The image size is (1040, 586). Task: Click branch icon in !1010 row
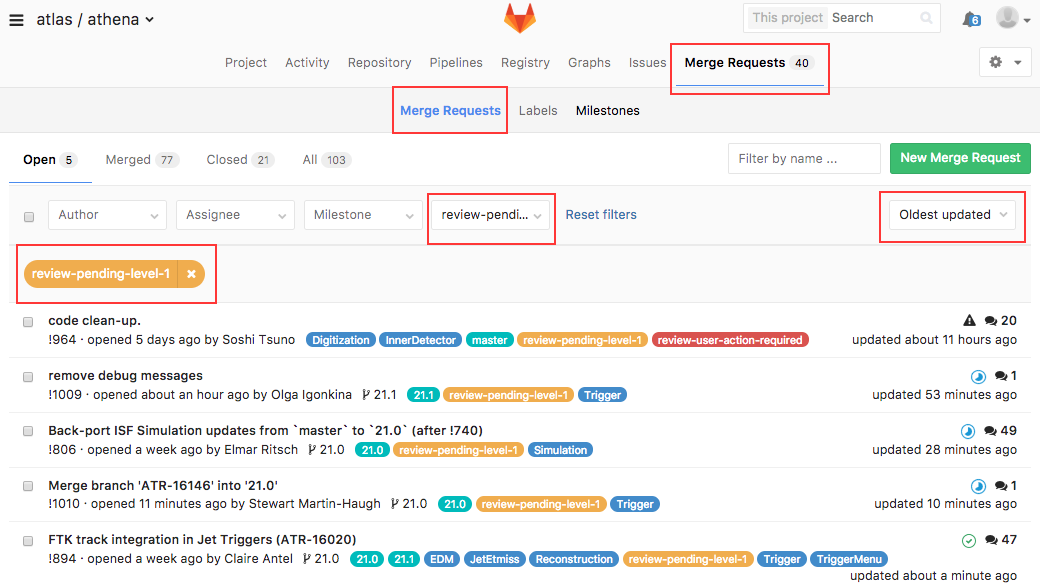click(x=395, y=504)
